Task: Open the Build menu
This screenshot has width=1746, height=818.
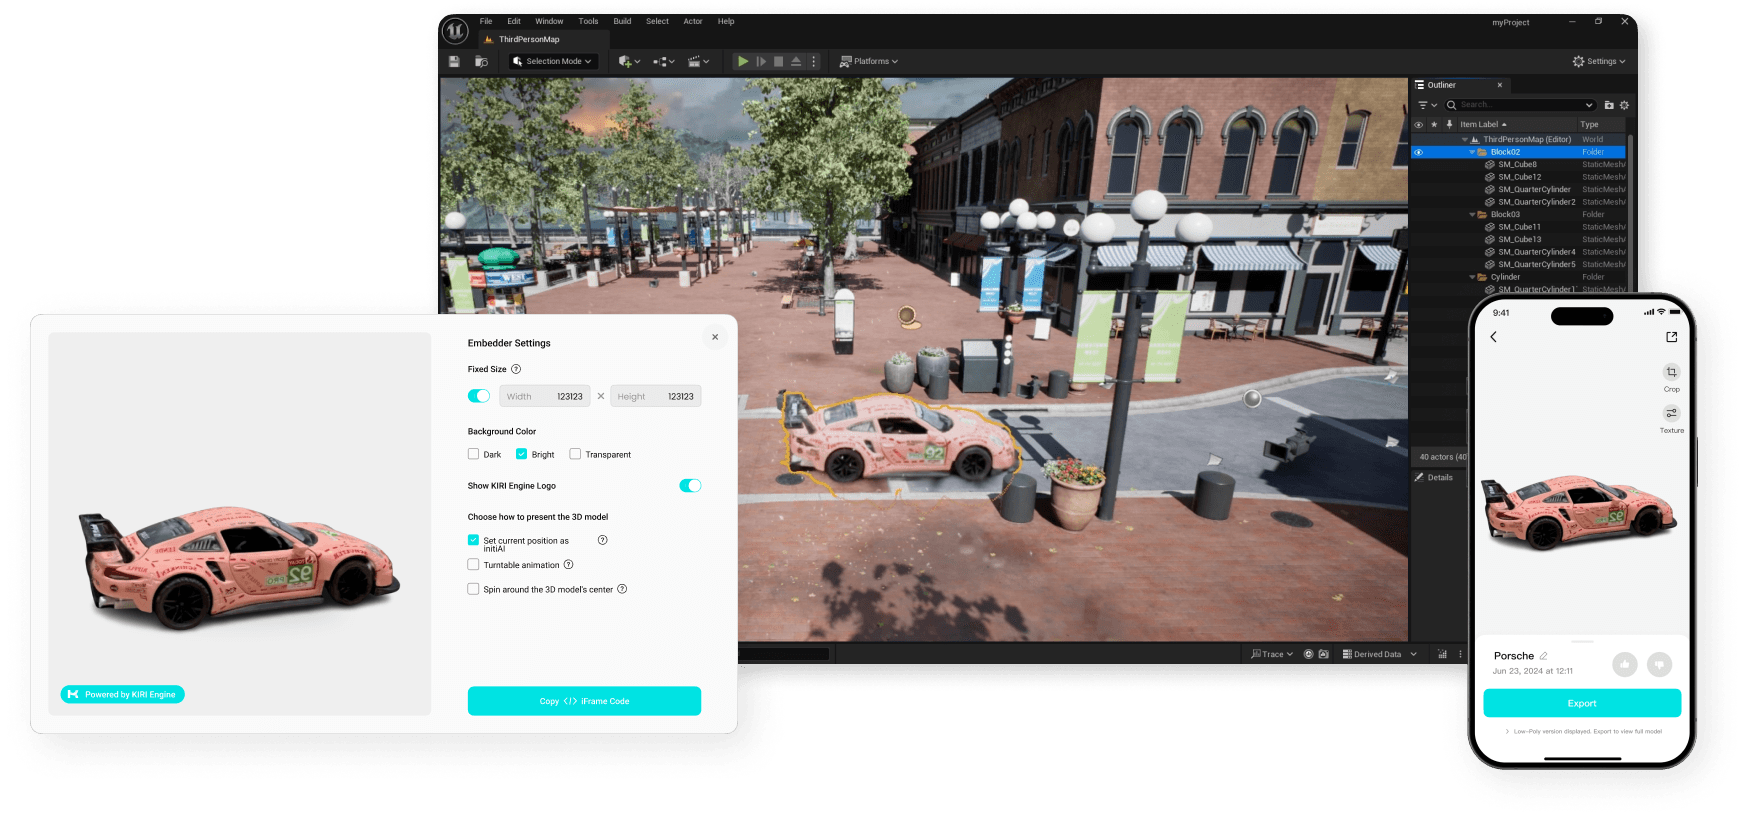Action: point(622,21)
